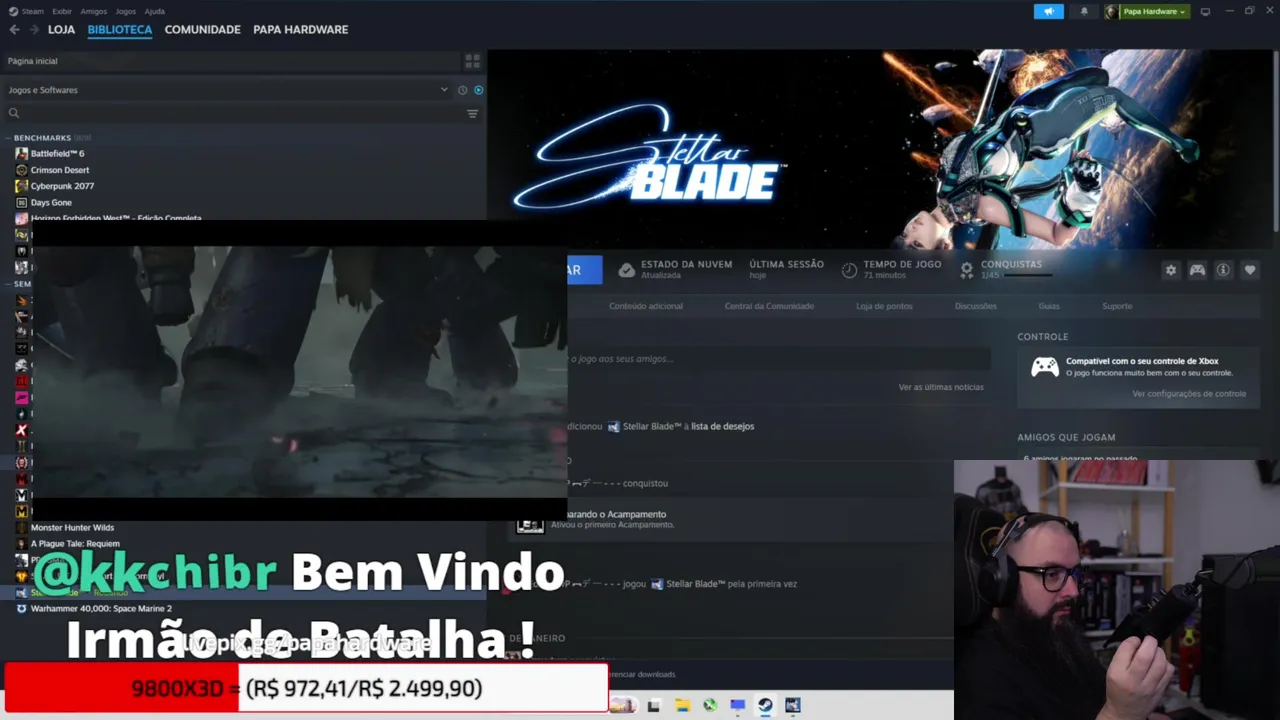
Task: Click the monitor icon in taskbar
Action: [x=738, y=705]
